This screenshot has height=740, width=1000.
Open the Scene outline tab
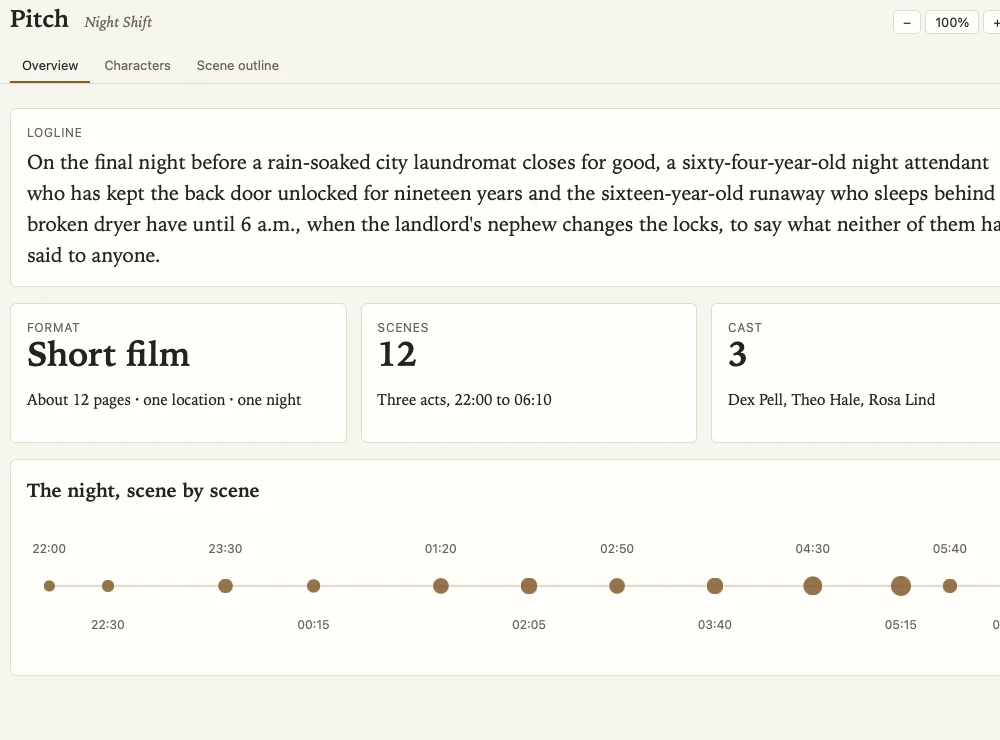[237, 66]
